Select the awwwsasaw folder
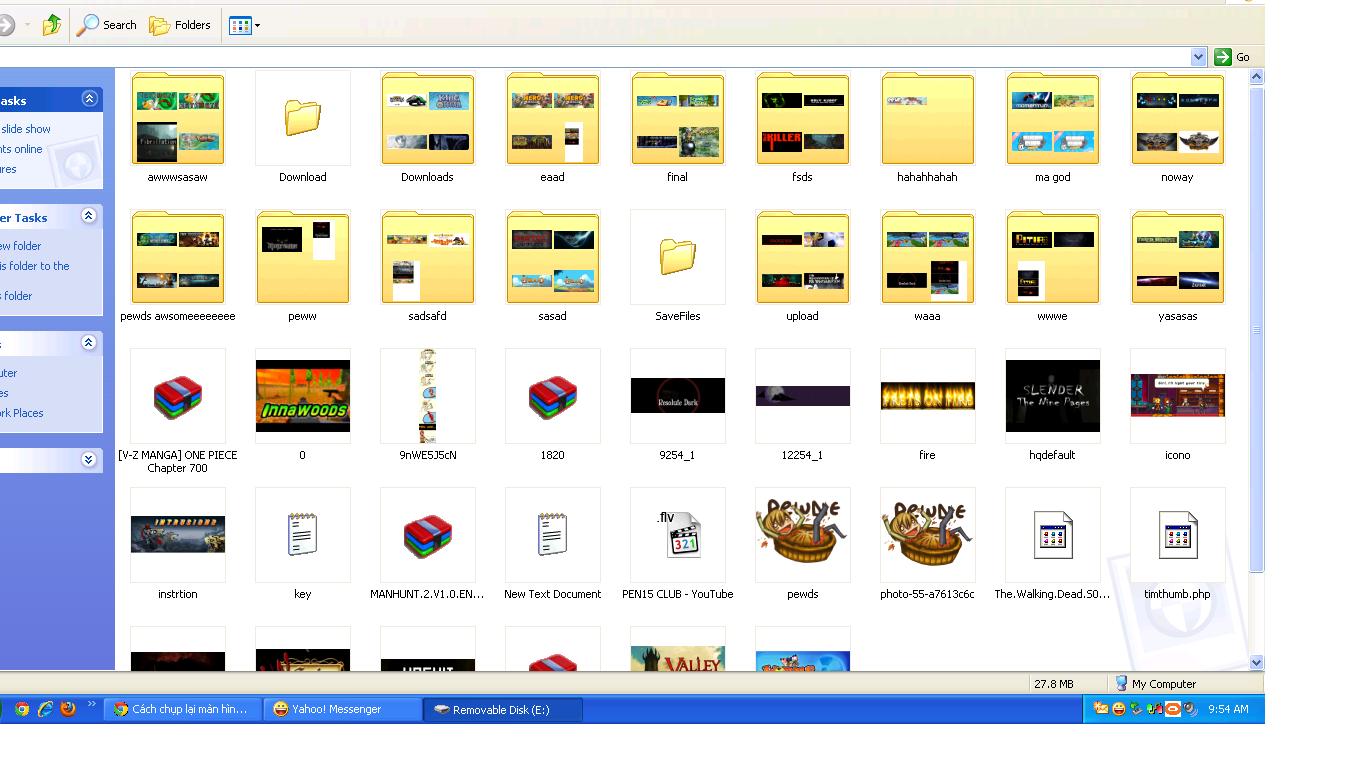This screenshot has width=1360, height=768. (x=178, y=128)
